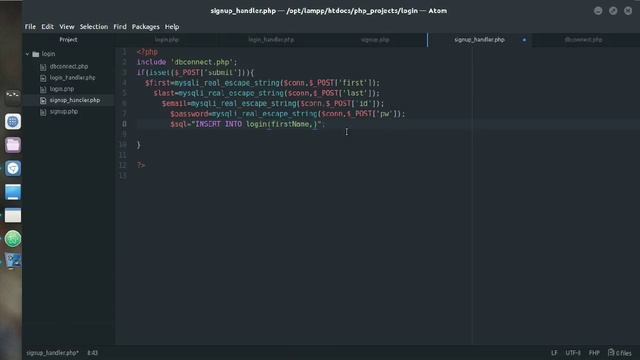The image size is (640, 360).
Task: Click the $sql INSERT INTO line
Action: [x=248, y=124]
